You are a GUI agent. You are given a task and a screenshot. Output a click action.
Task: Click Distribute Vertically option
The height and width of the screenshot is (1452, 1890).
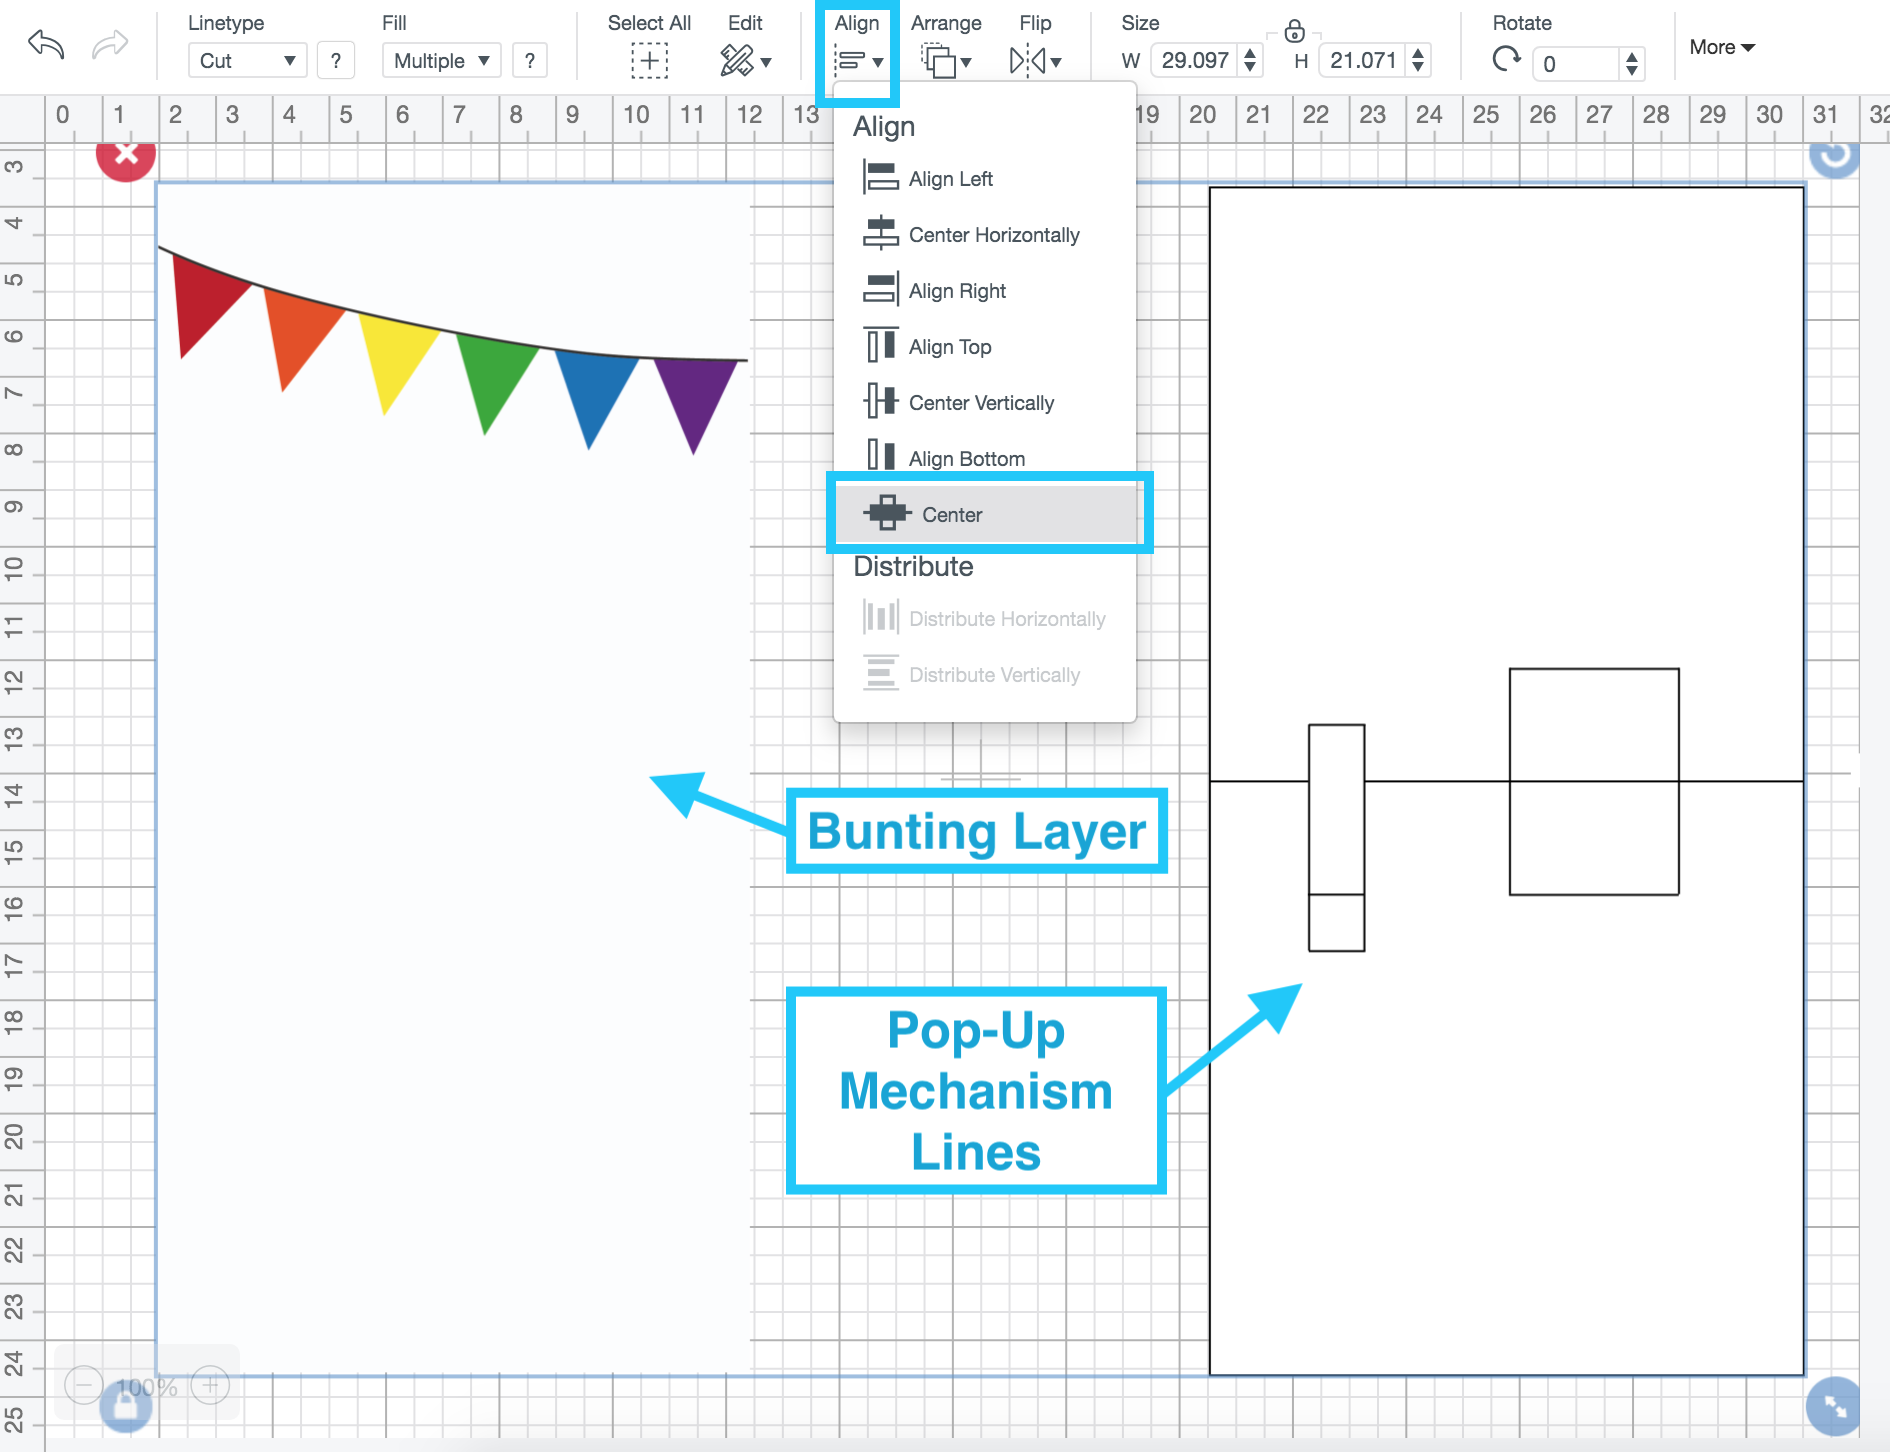coord(985,675)
